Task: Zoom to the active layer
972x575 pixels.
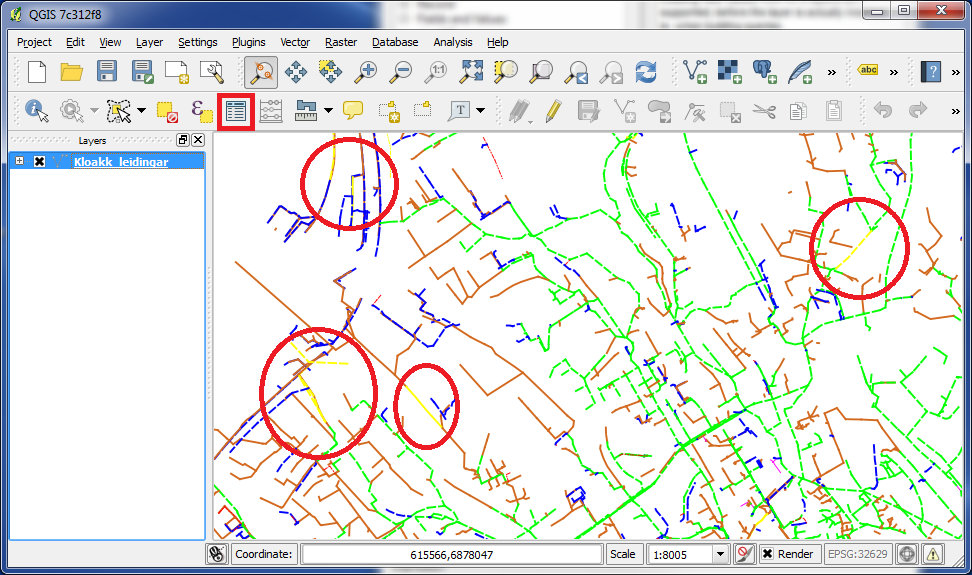Action: pos(541,72)
